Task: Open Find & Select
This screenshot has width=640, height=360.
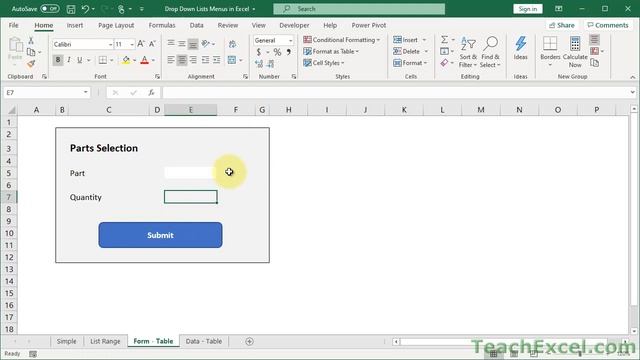Action: [x=490, y=52]
